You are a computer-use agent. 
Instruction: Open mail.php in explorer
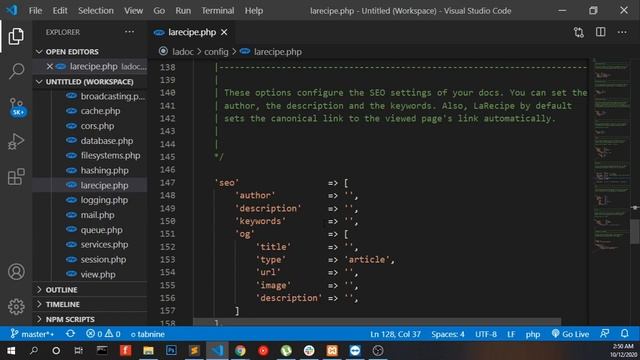pyautogui.click(x=99, y=215)
